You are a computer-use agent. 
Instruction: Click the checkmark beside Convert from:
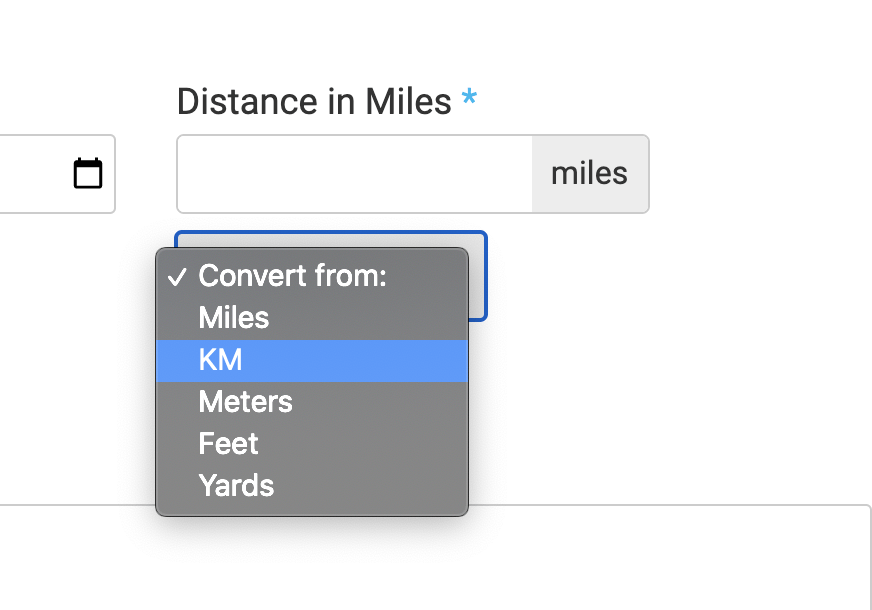pyautogui.click(x=177, y=276)
